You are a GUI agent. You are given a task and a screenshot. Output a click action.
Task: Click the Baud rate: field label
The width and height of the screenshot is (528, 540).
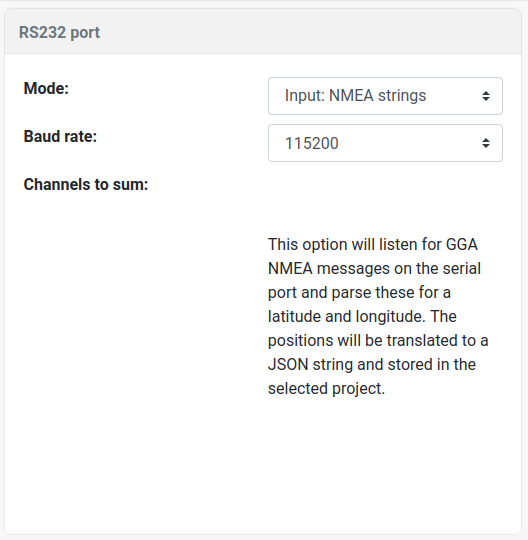60,136
